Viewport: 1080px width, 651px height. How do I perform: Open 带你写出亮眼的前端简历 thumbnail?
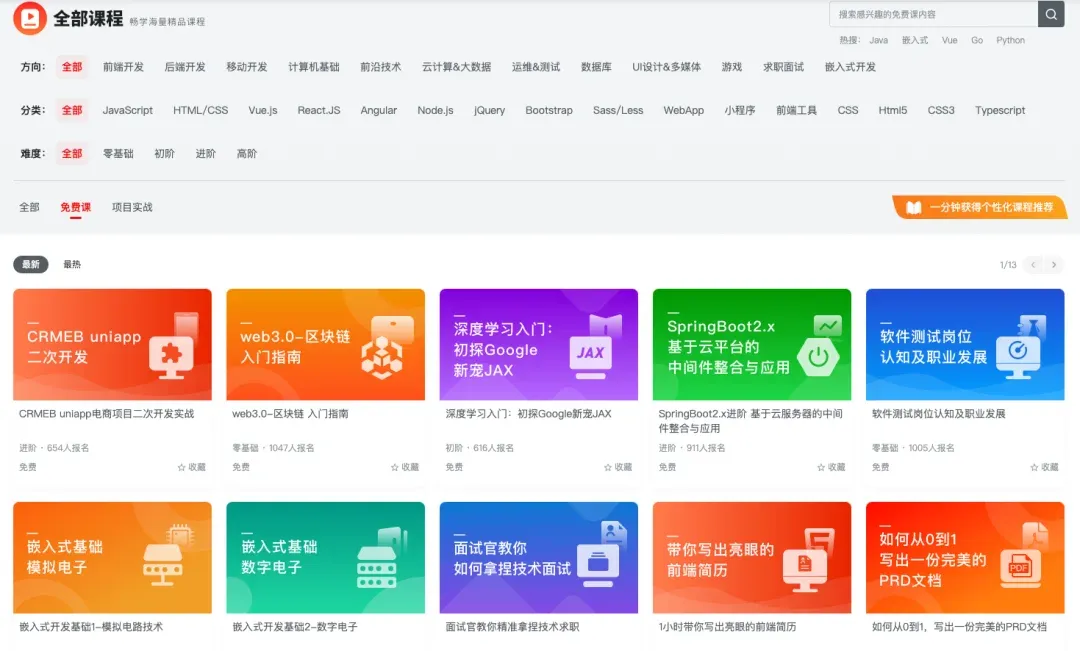(x=751, y=557)
